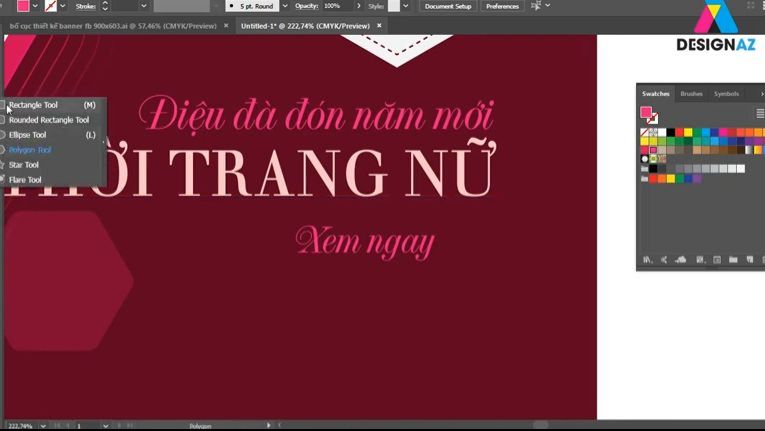The width and height of the screenshot is (765, 431).
Task: Click New Color Group folder icon
Action: coord(733,260)
